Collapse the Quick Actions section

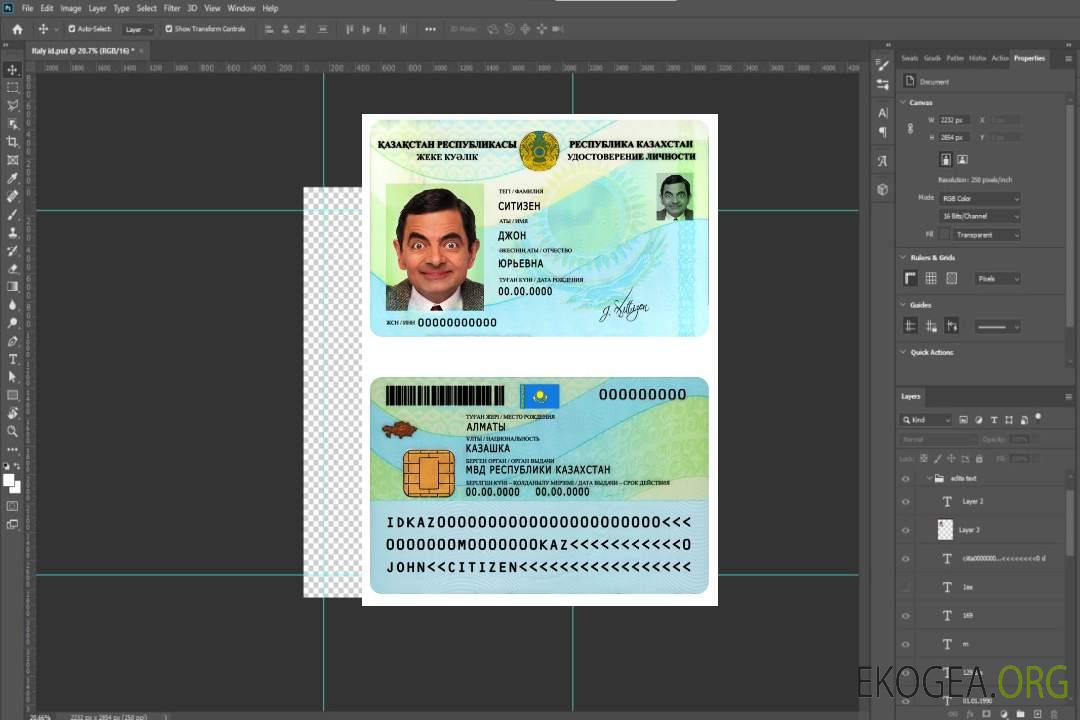(x=903, y=352)
